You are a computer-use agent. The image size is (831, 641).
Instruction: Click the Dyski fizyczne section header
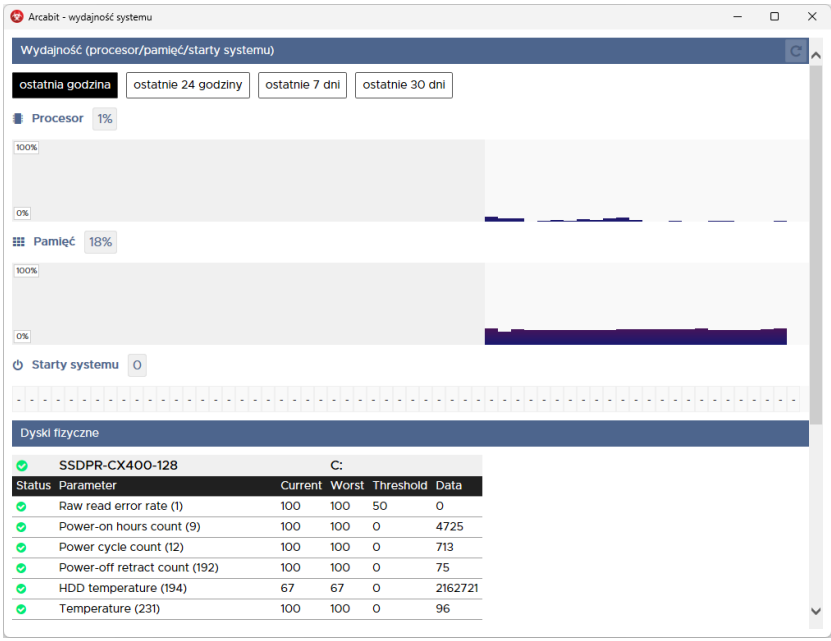410,433
